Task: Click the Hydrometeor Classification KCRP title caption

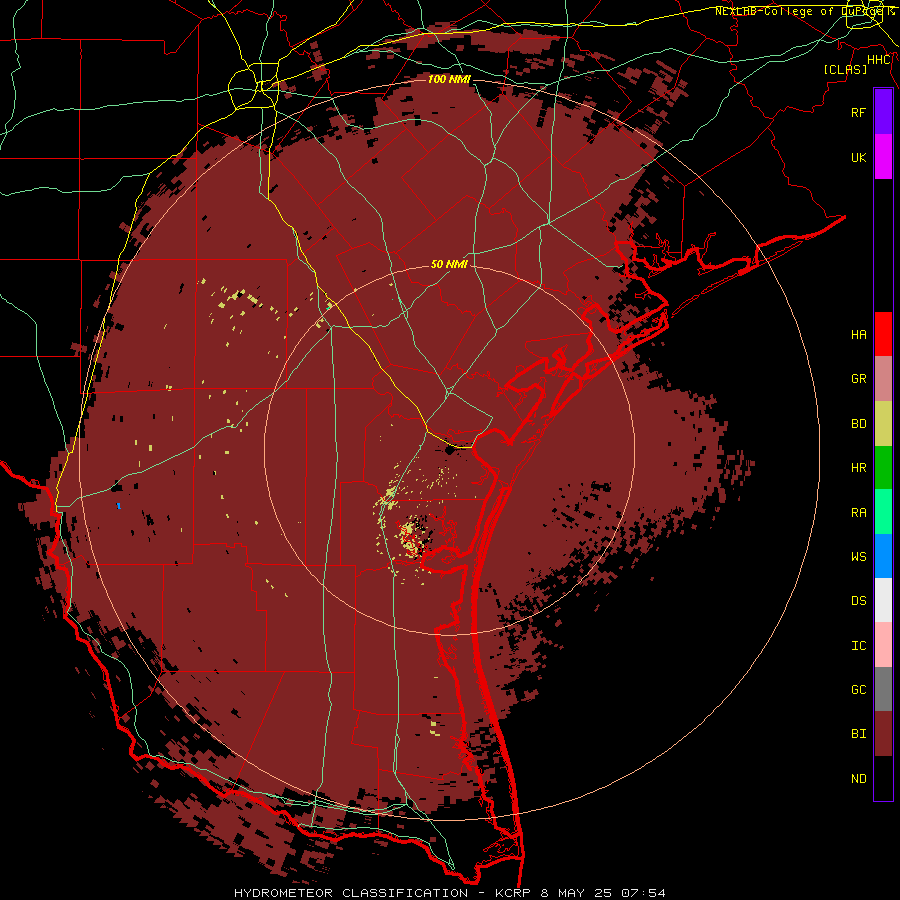Action: (x=450, y=893)
